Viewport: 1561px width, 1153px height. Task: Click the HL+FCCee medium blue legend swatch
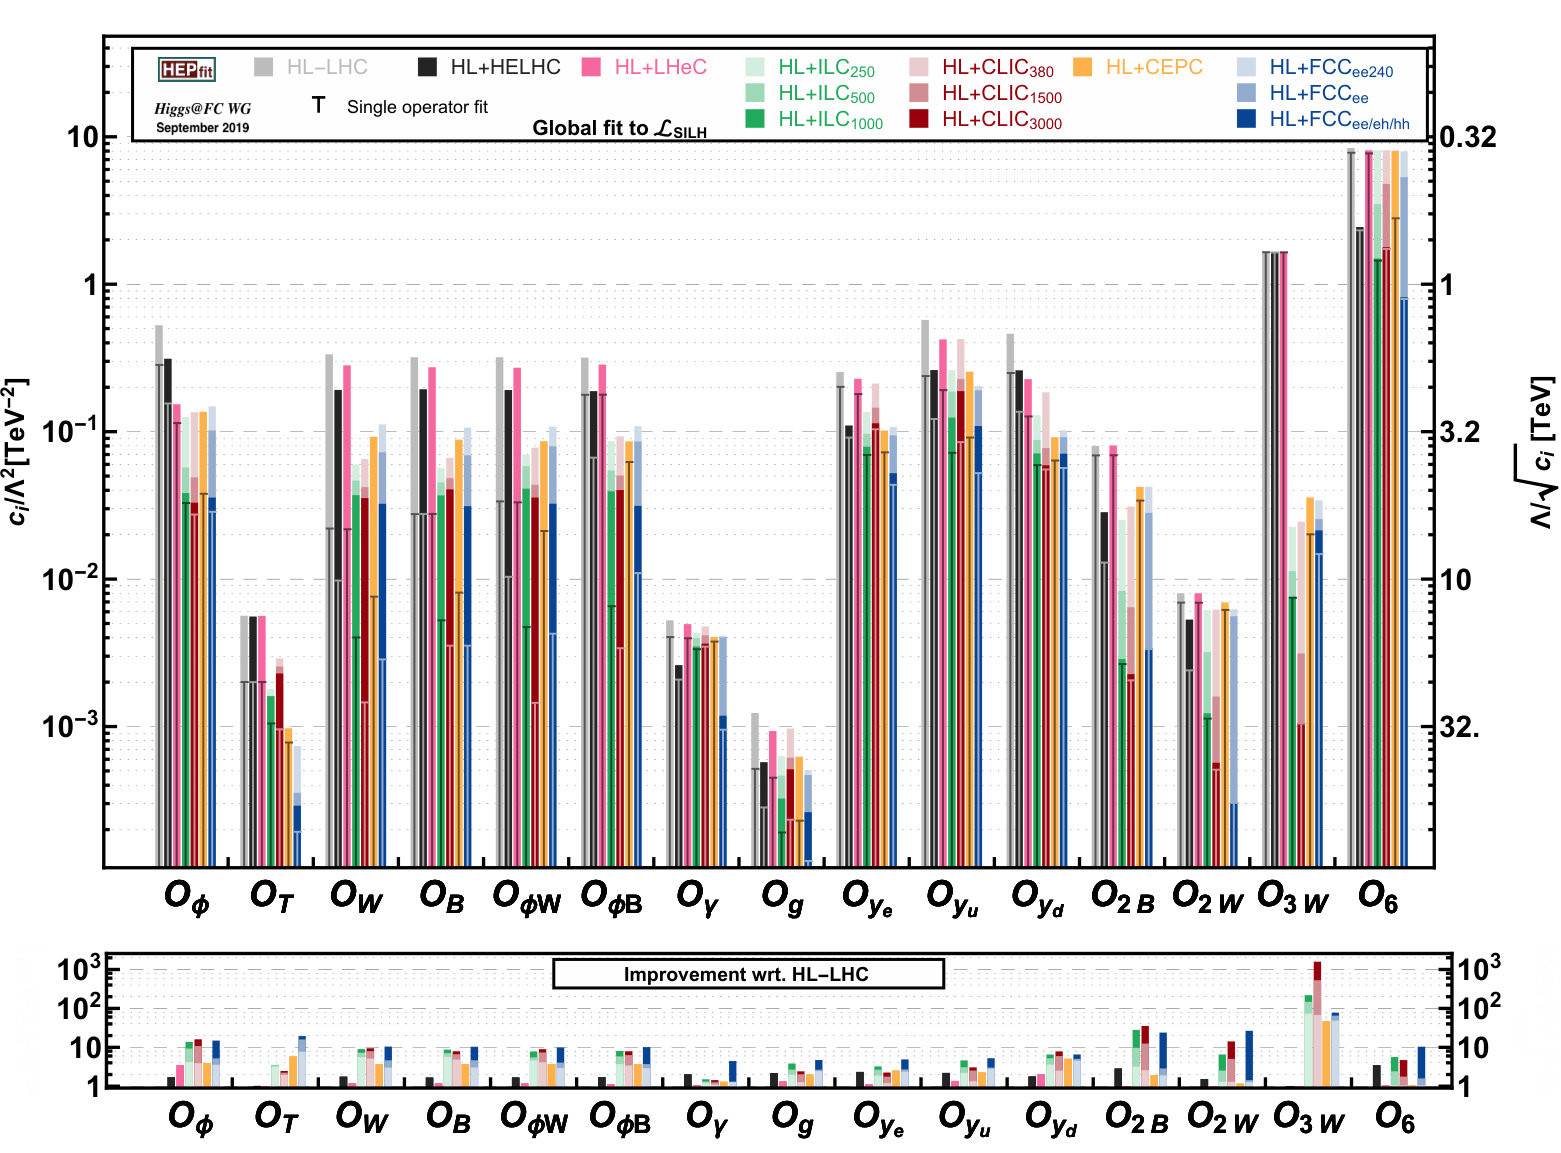[1247, 93]
